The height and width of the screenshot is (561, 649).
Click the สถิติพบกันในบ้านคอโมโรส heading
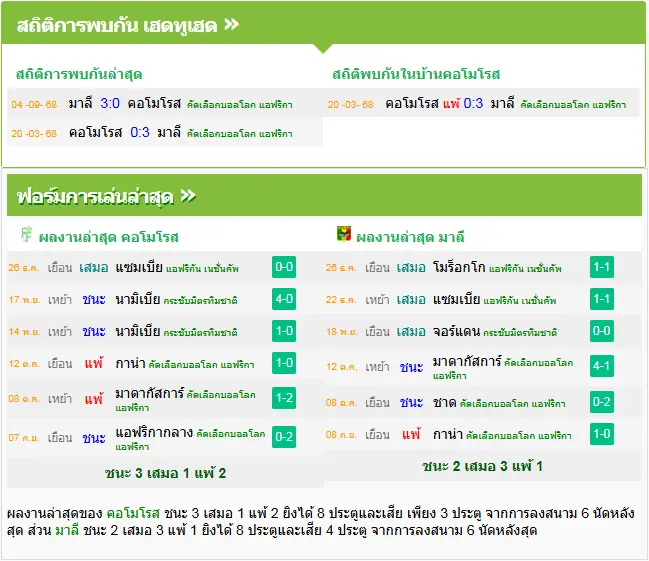[416, 74]
